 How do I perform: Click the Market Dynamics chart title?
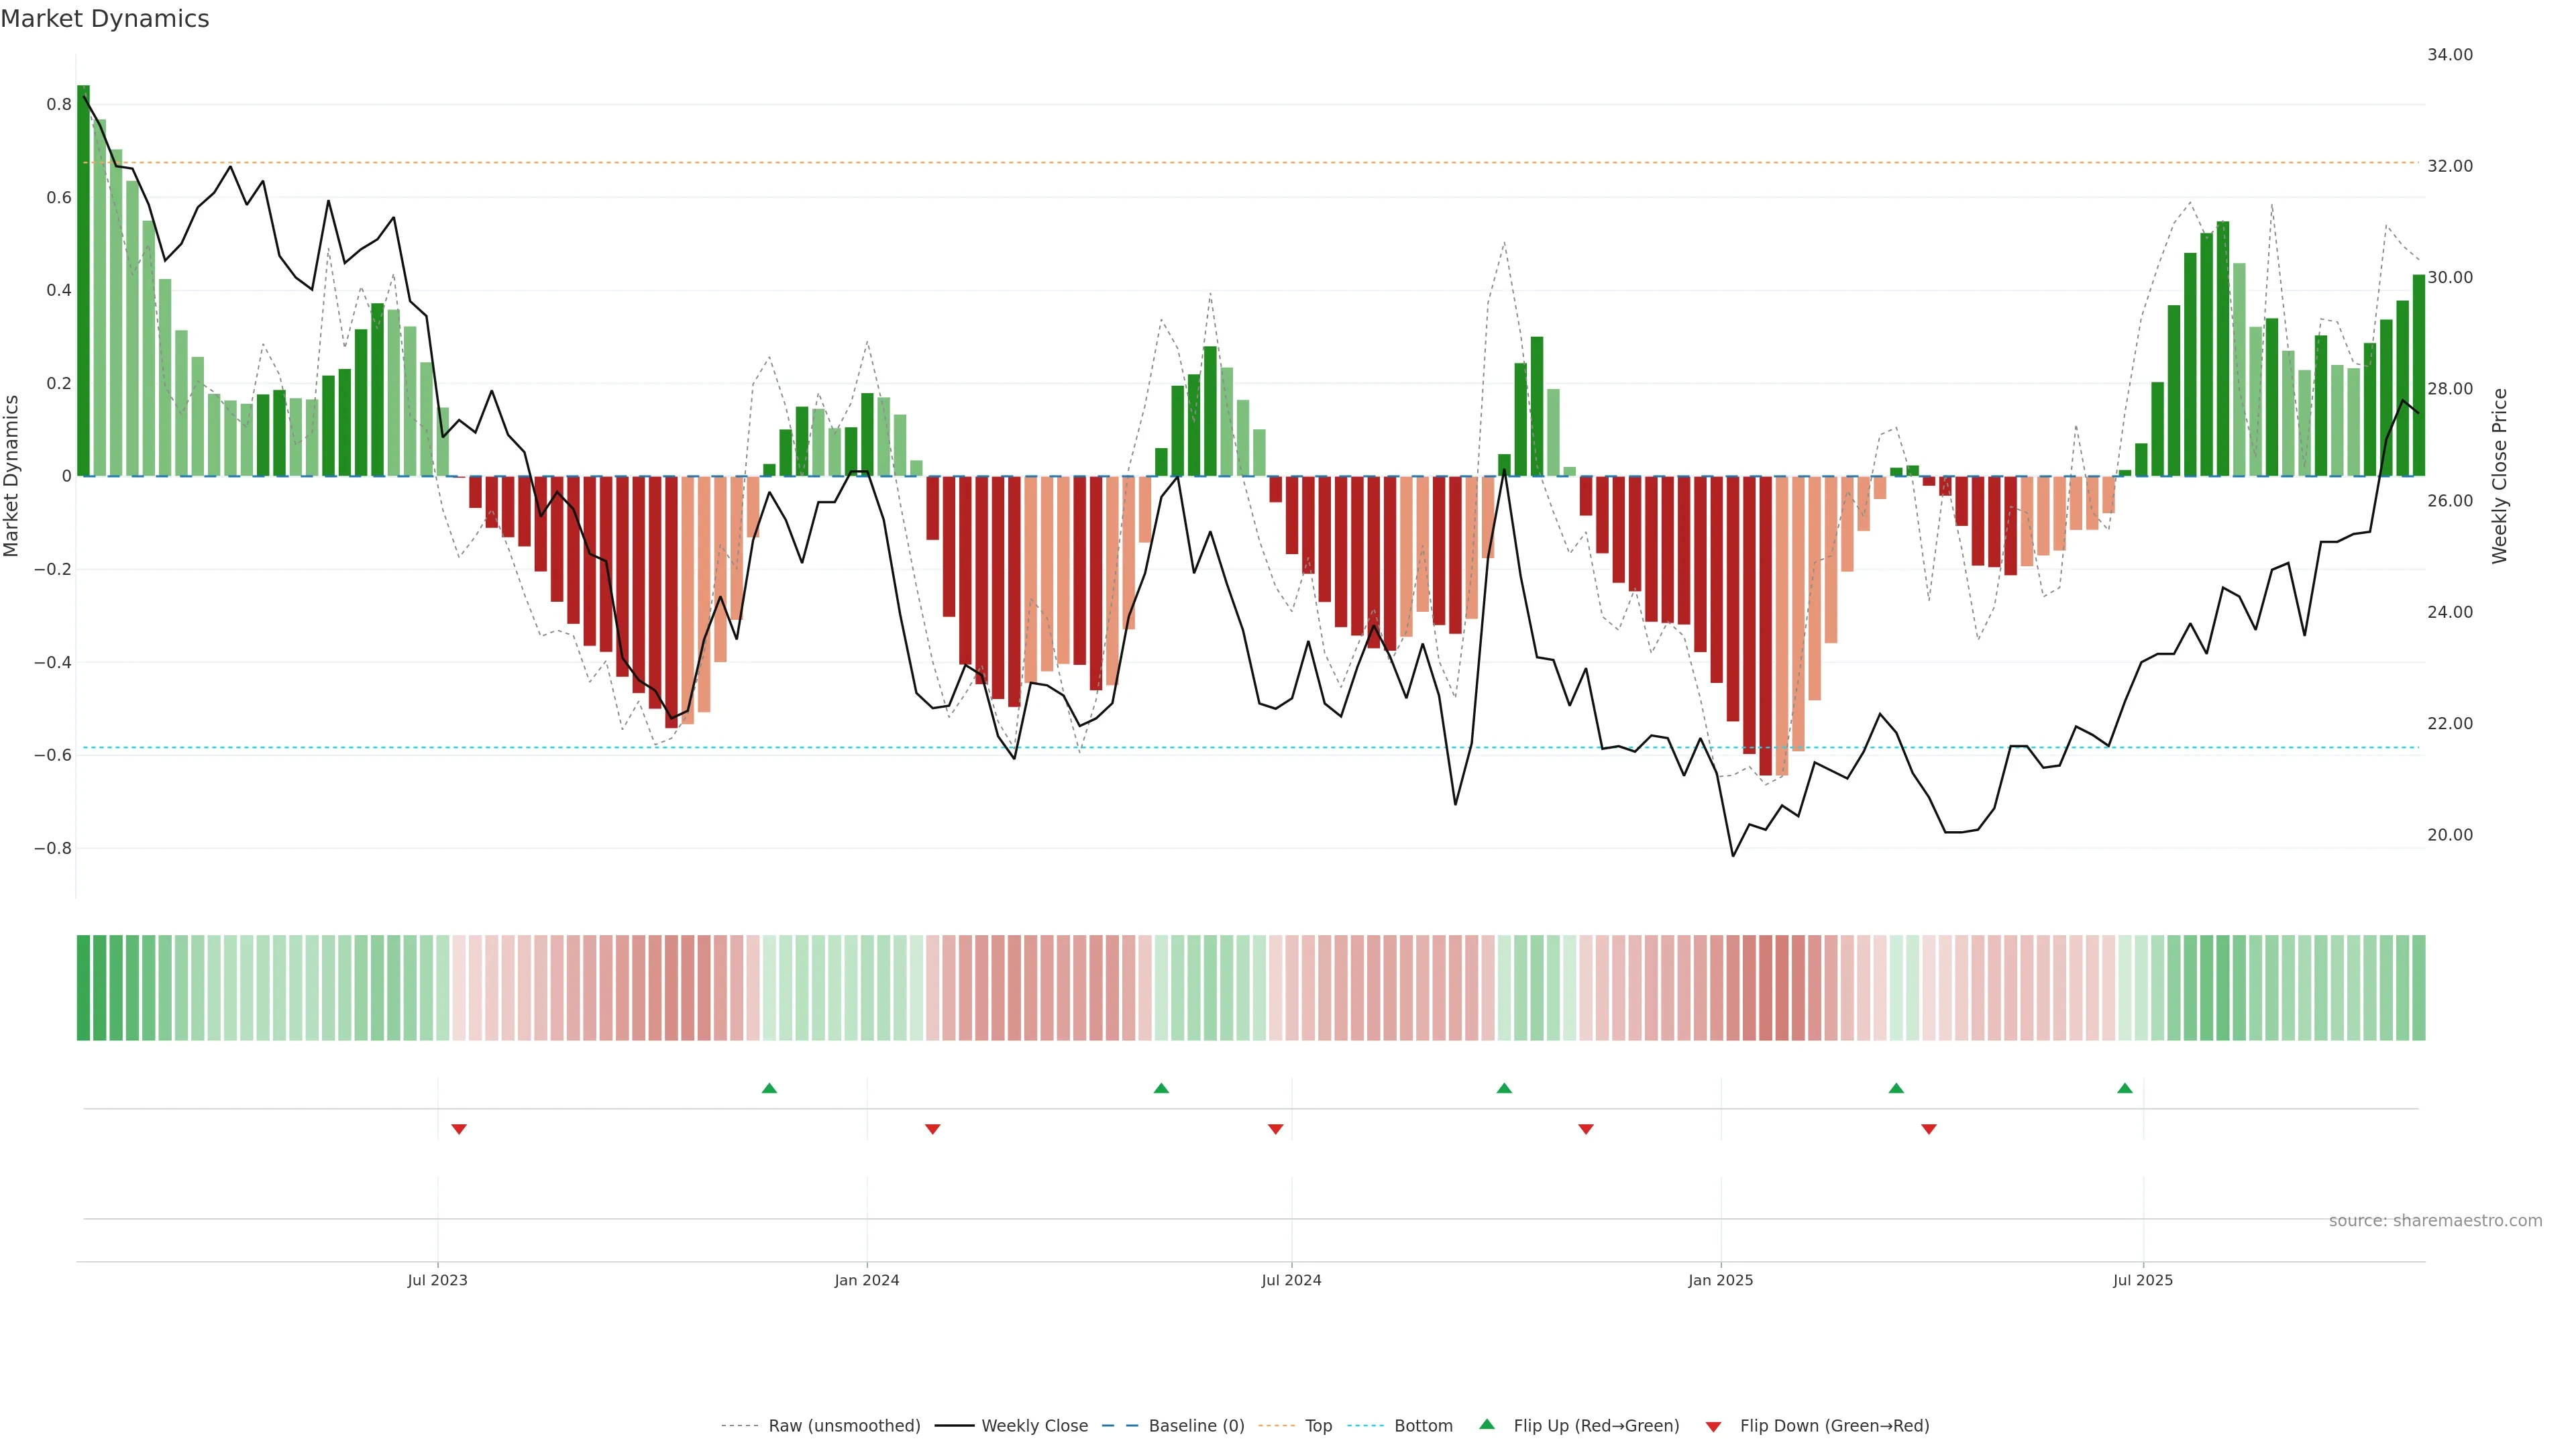point(105,19)
